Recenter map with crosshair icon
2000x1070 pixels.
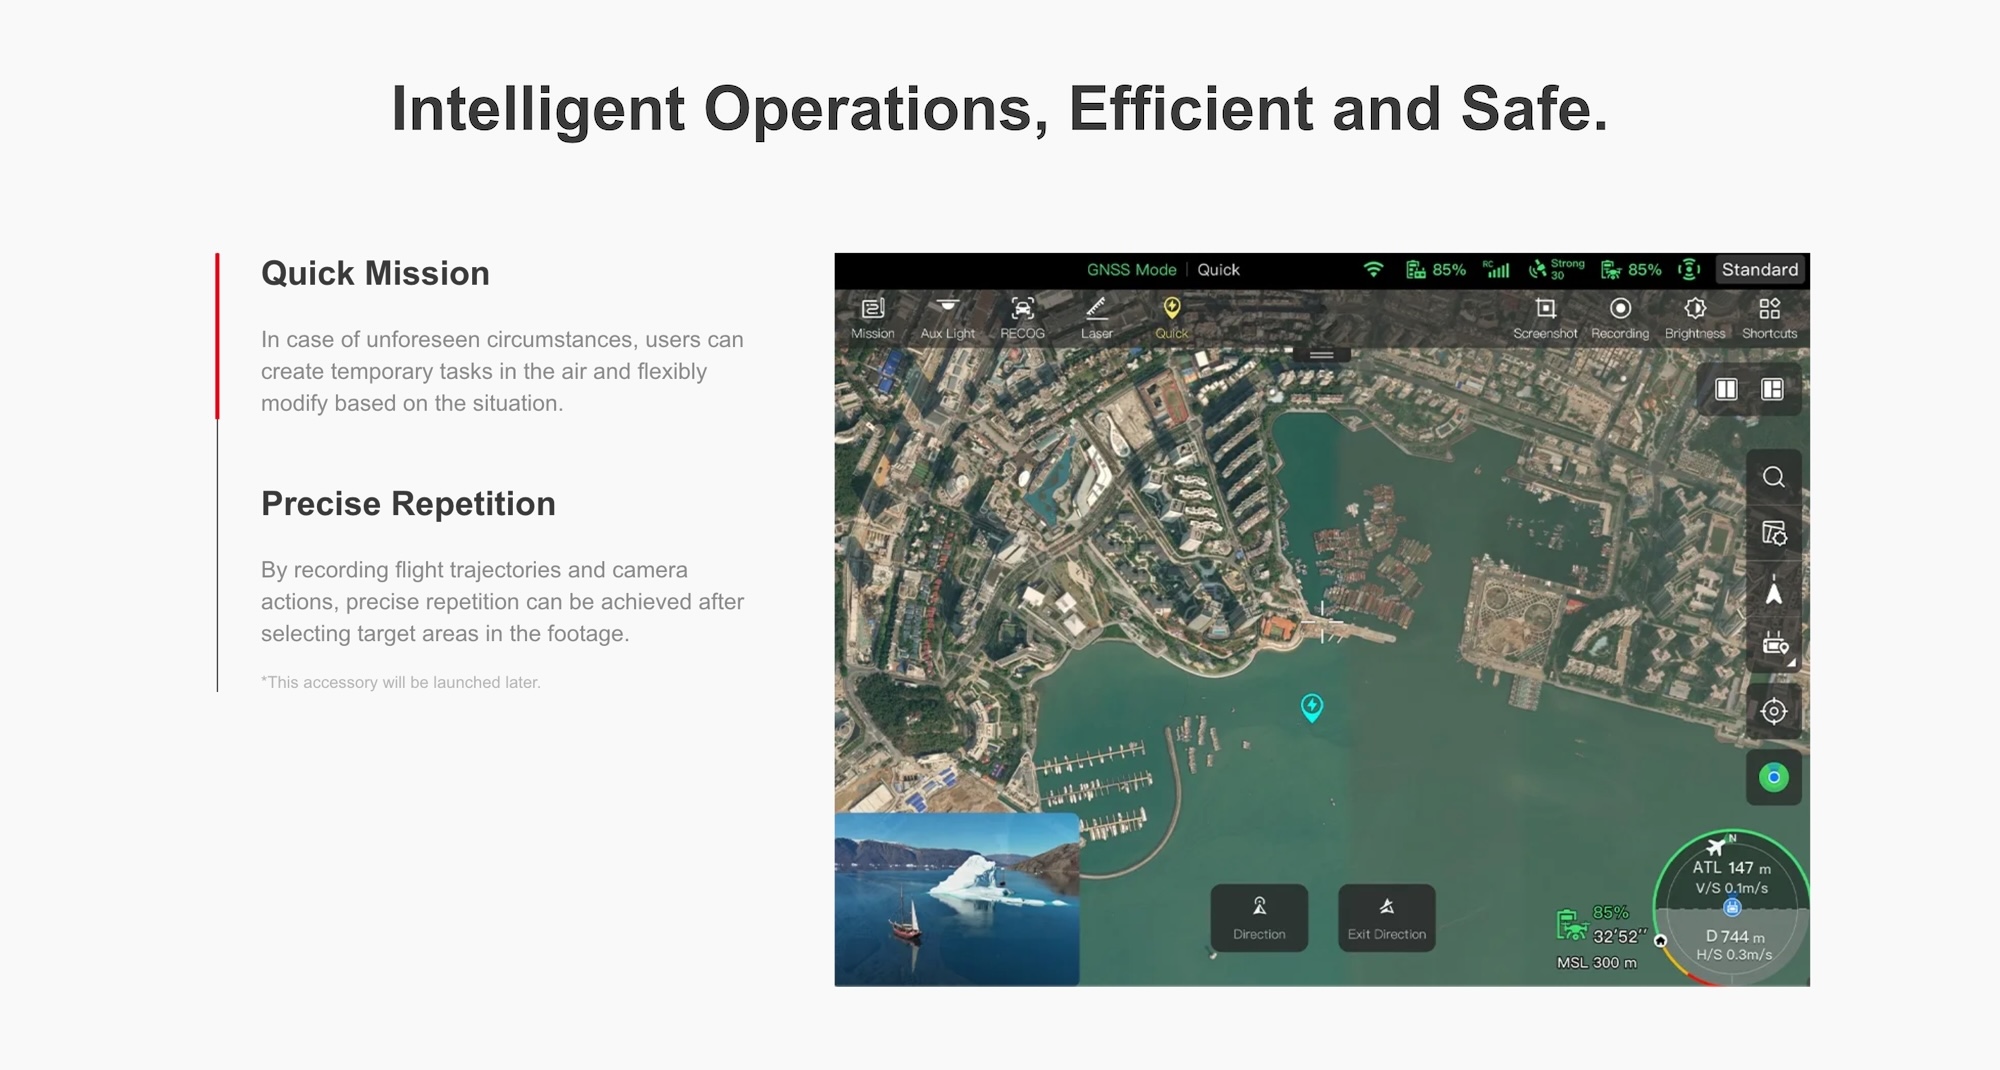click(x=1773, y=711)
